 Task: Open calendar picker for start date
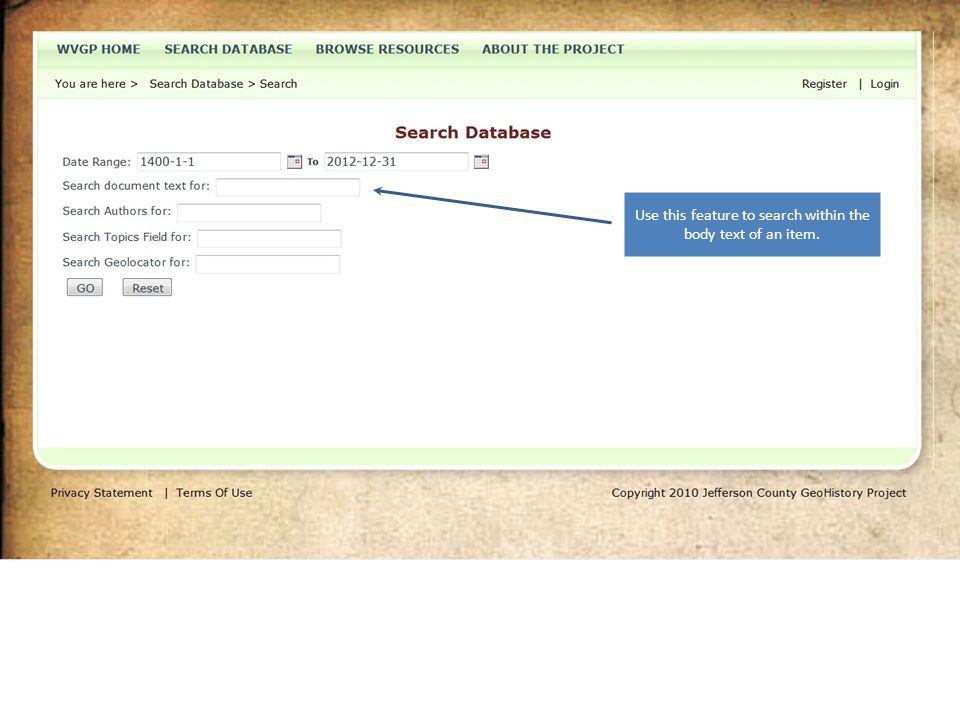294,162
